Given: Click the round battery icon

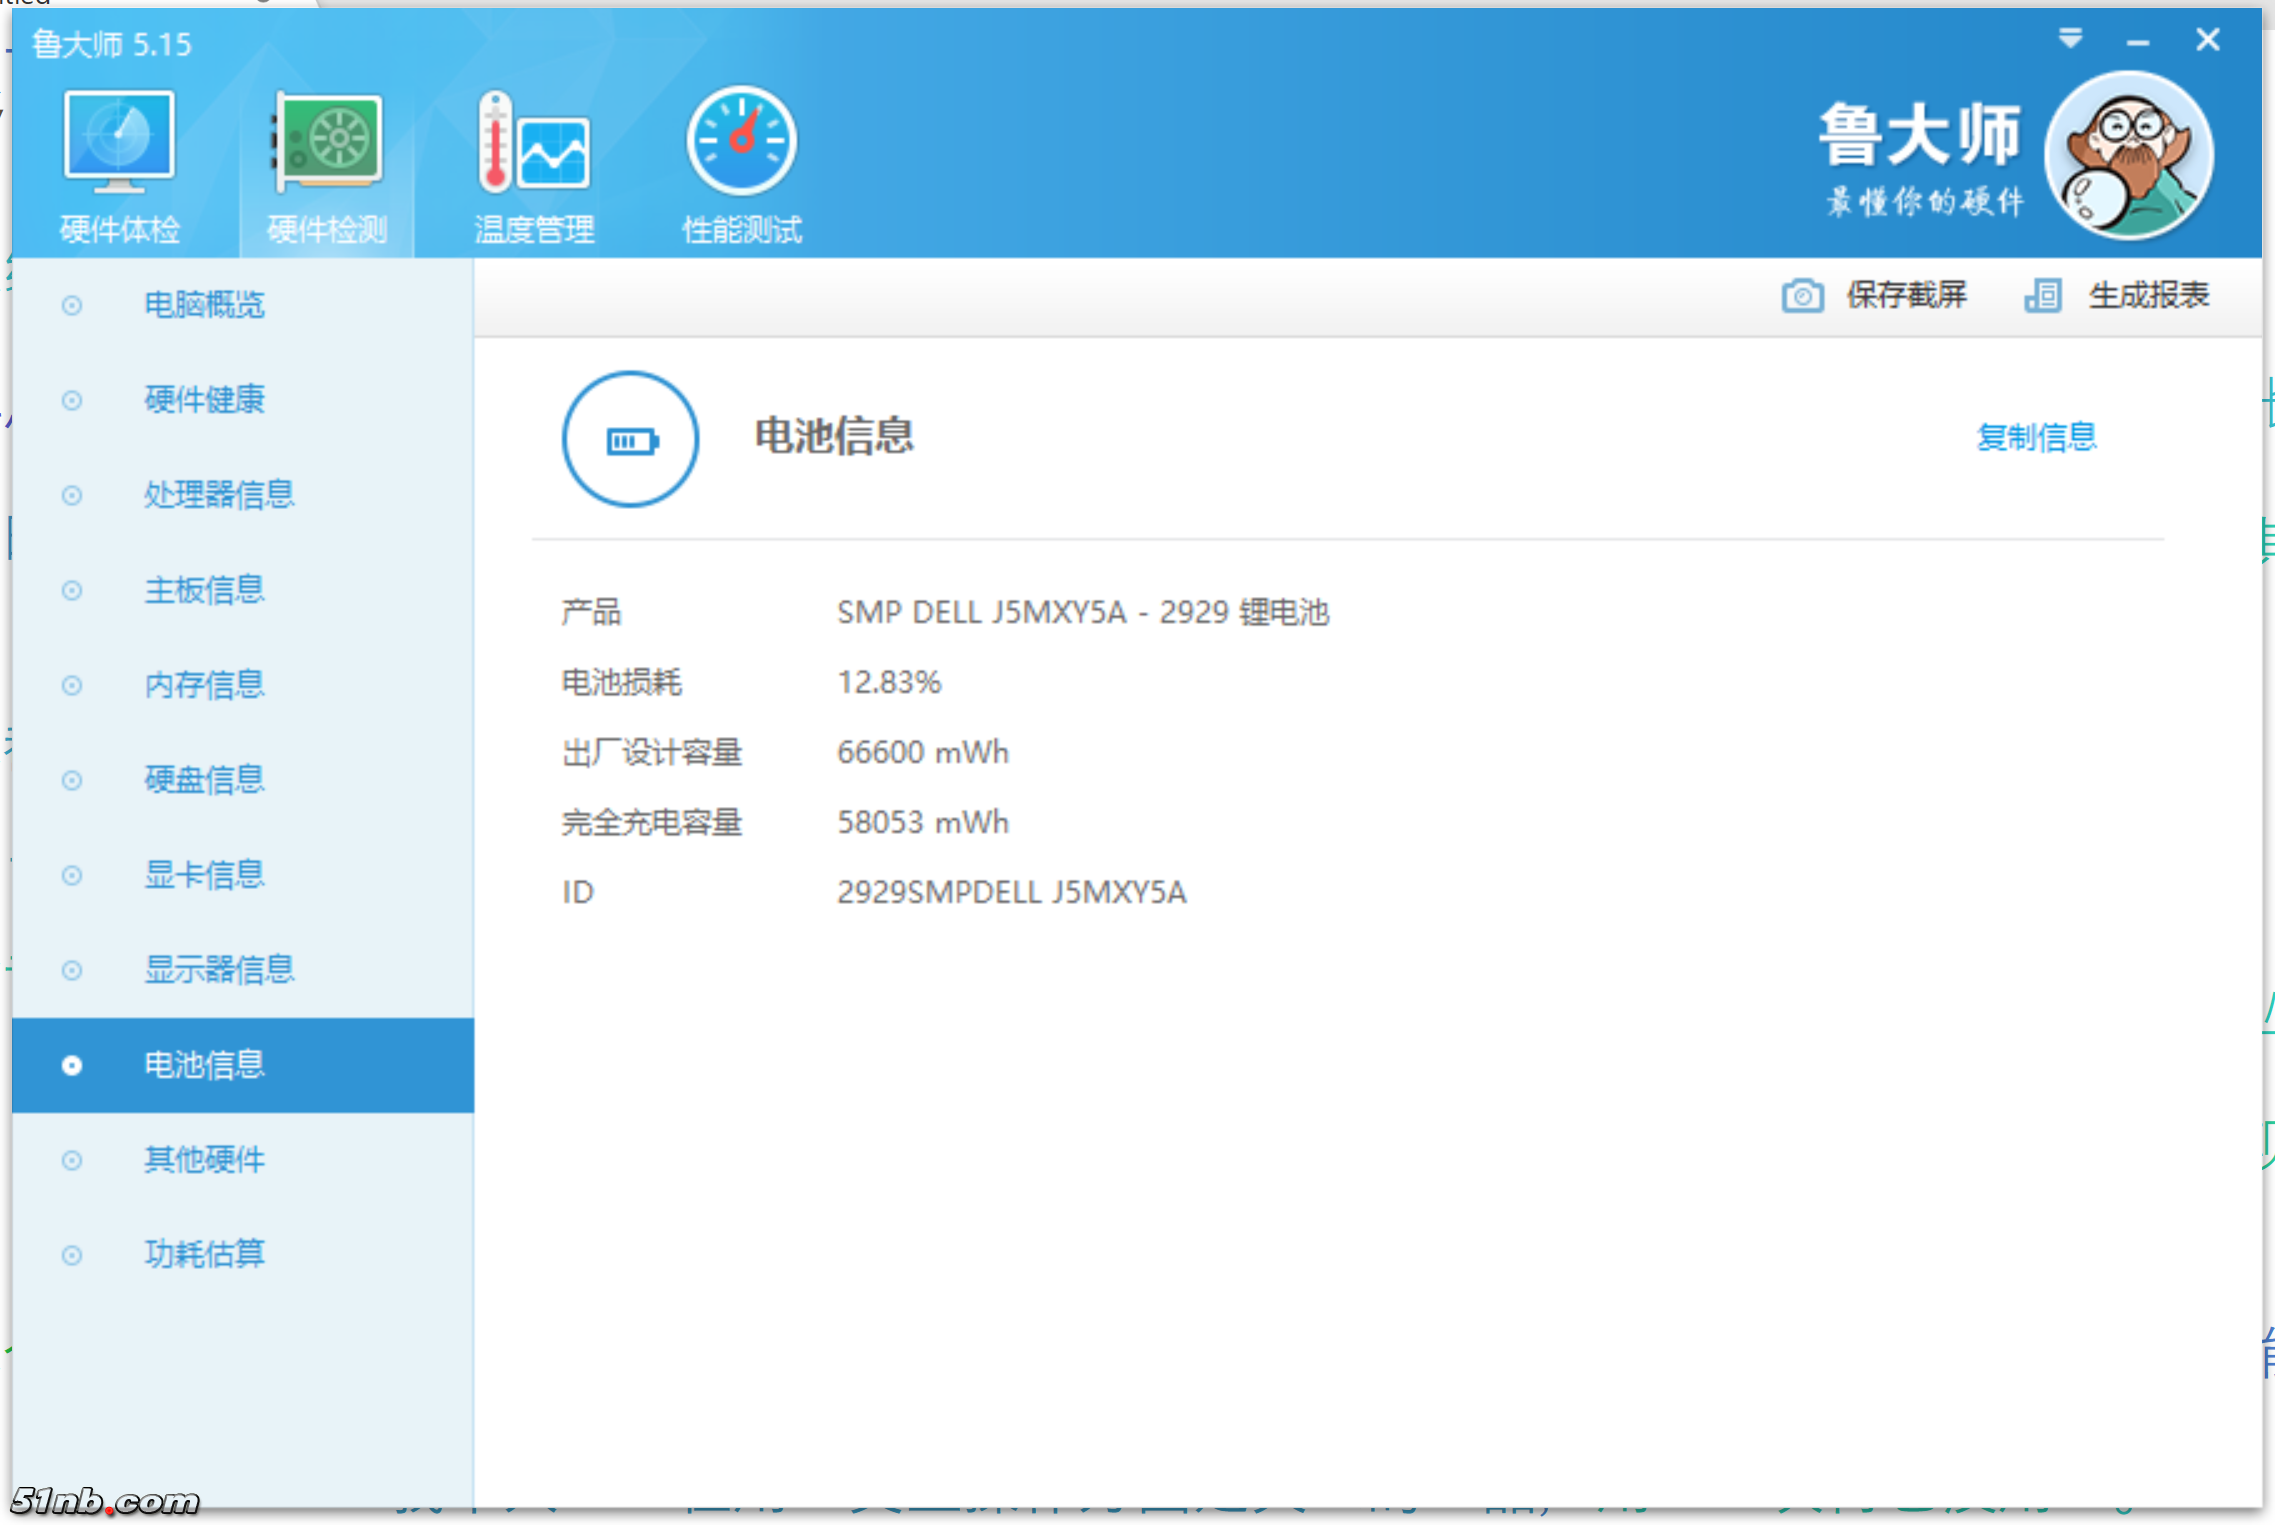Looking at the screenshot, I should [x=630, y=440].
